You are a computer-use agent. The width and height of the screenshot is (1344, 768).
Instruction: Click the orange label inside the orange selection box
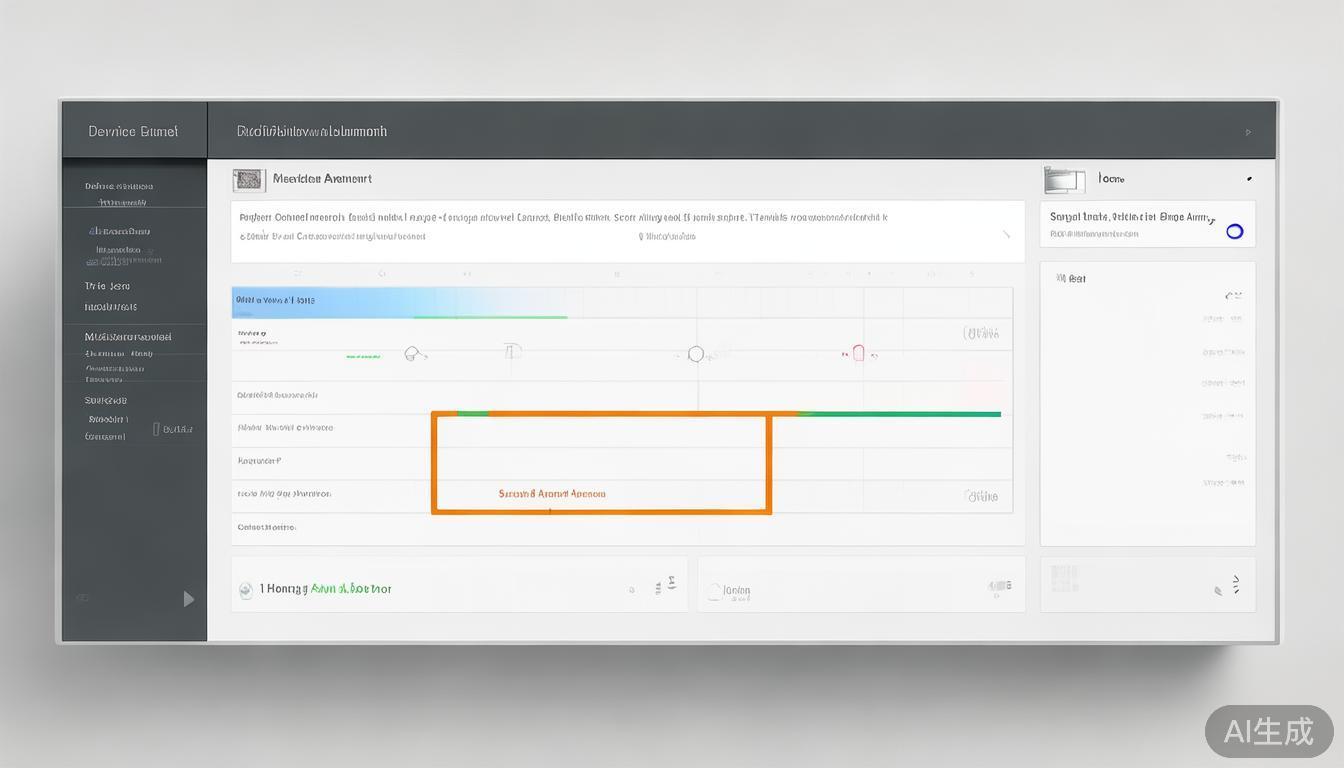coord(552,494)
